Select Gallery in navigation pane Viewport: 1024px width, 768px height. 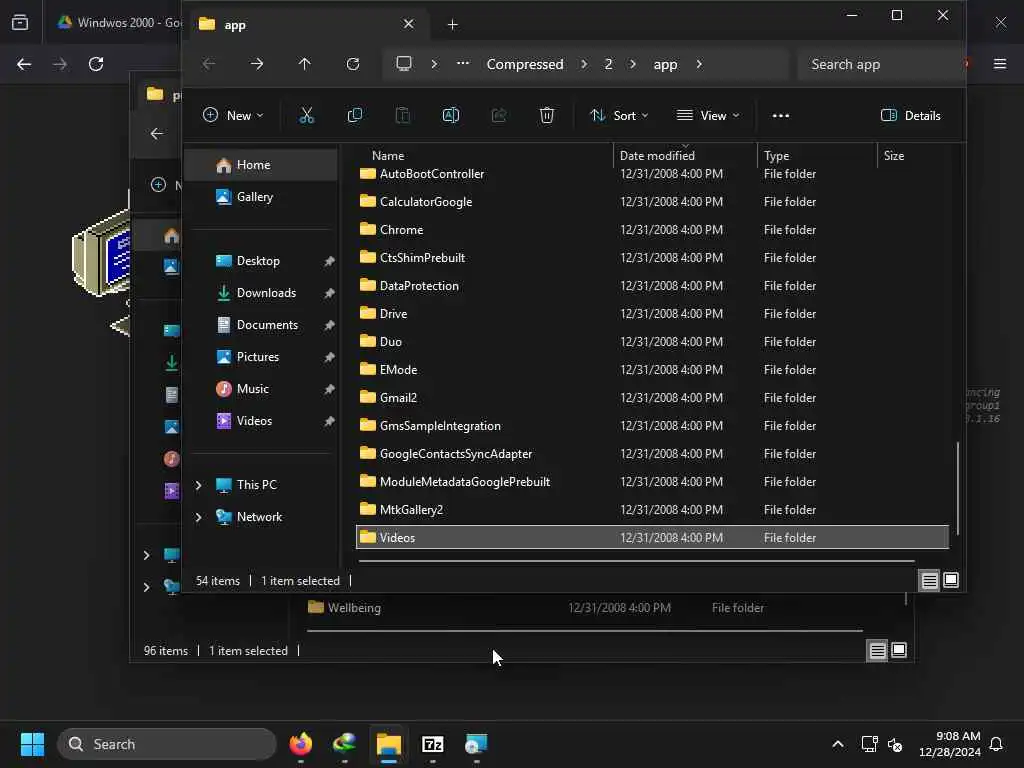pos(261,197)
